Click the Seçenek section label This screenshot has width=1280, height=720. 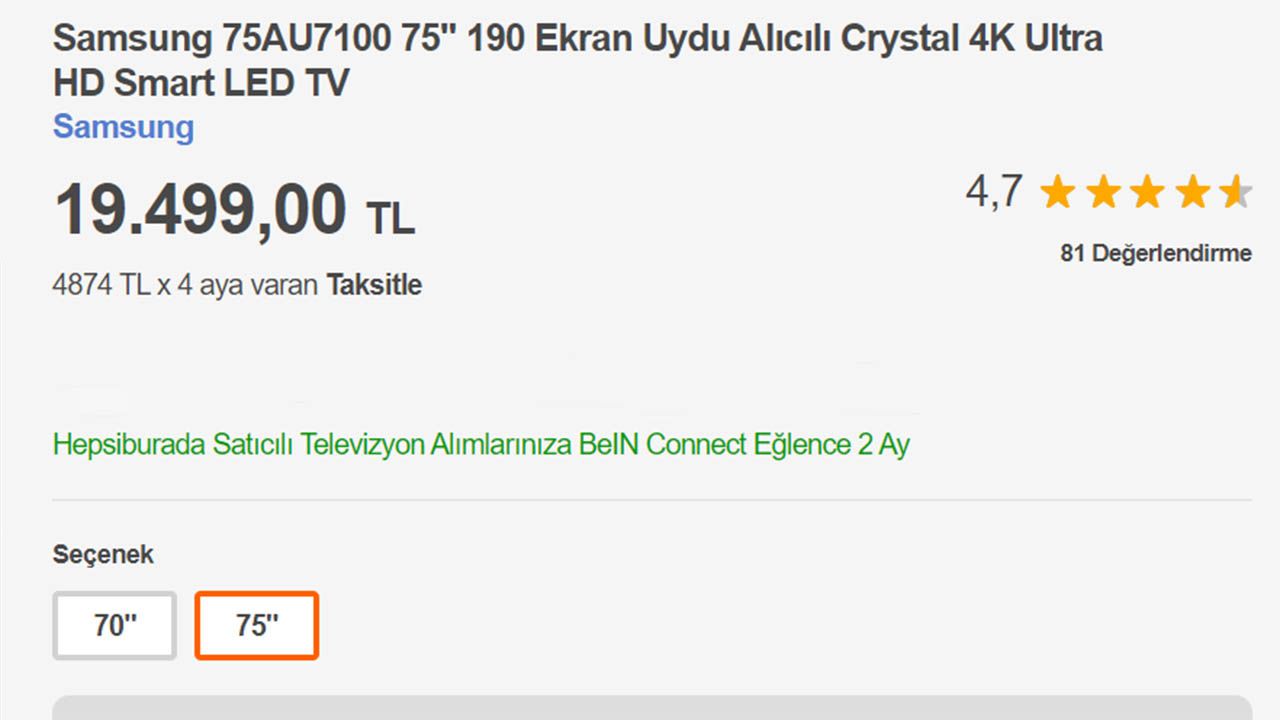pyautogui.click(x=103, y=554)
